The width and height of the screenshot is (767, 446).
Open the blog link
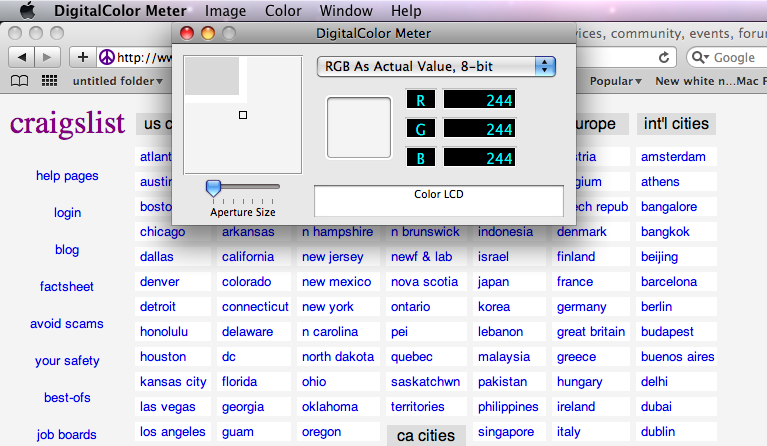pyautogui.click(x=67, y=250)
